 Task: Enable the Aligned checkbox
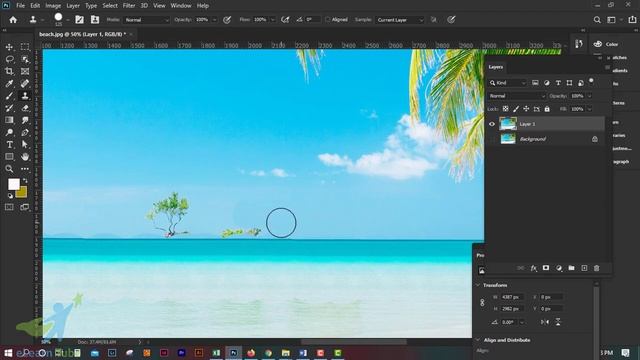click(327, 20)
